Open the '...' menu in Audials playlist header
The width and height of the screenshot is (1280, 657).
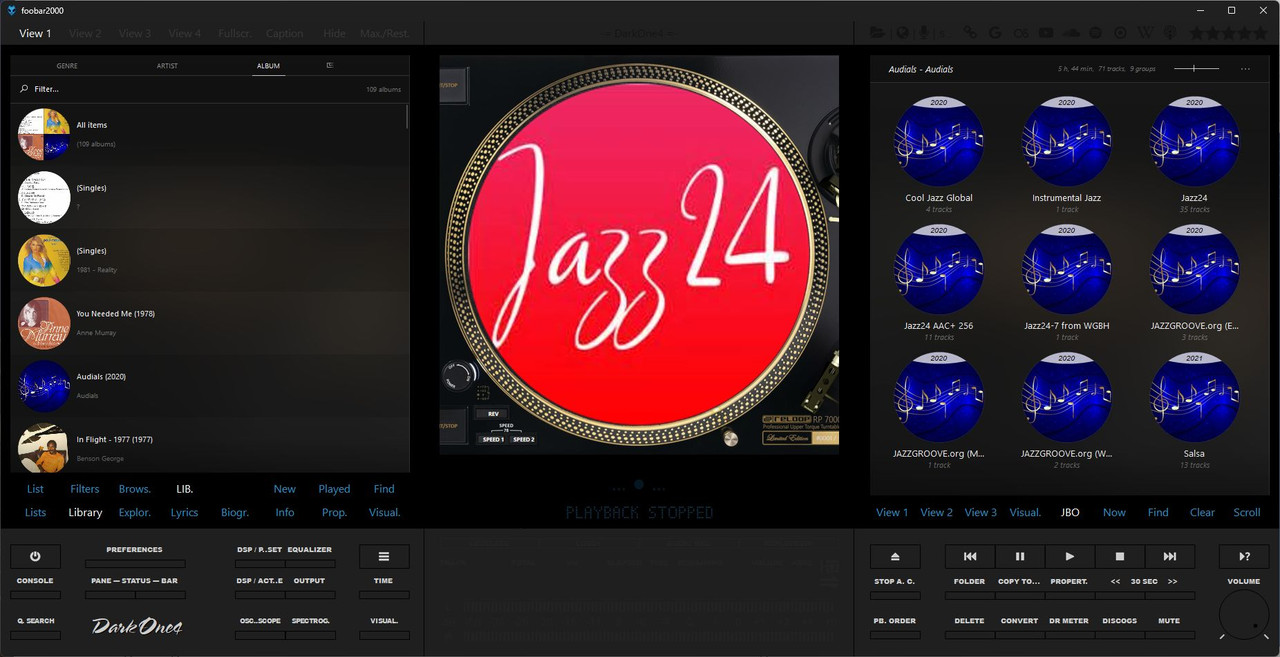[1245, 69]
